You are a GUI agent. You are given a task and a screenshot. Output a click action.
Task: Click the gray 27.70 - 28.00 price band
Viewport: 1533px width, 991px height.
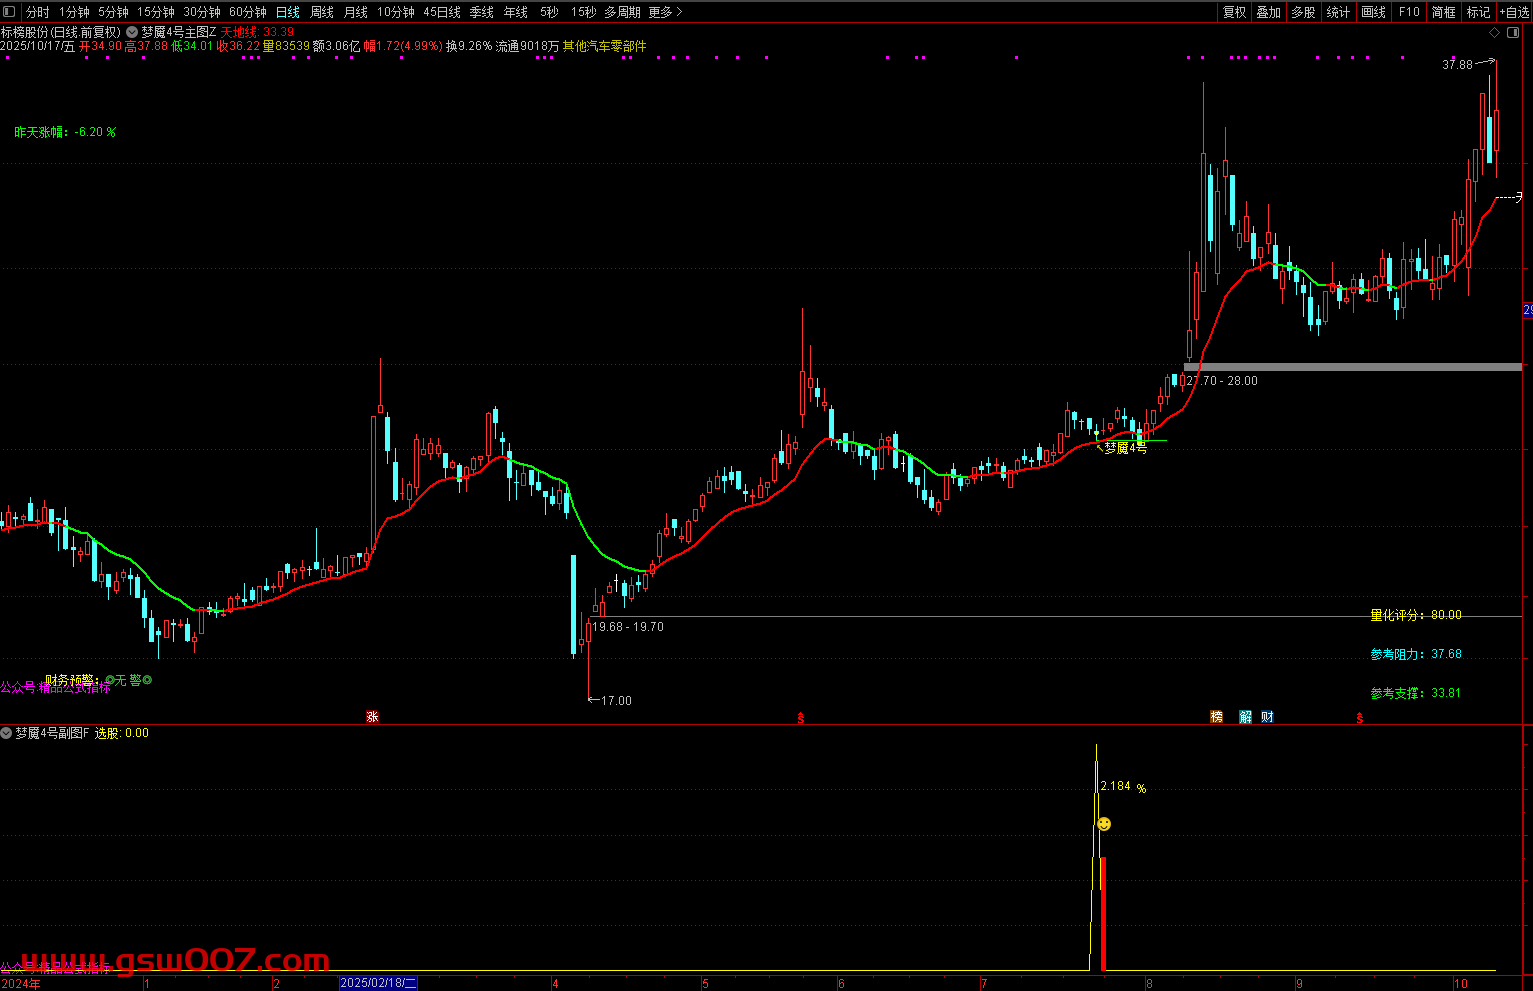pos(1352,367)
